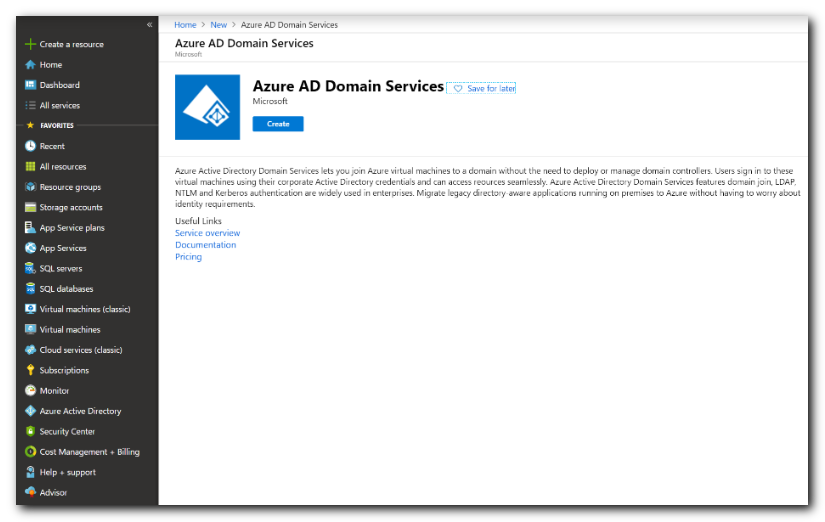This screenshot has height=522, width=825.
Task: Select the Cost Management + Billing label
Action: 90,452
